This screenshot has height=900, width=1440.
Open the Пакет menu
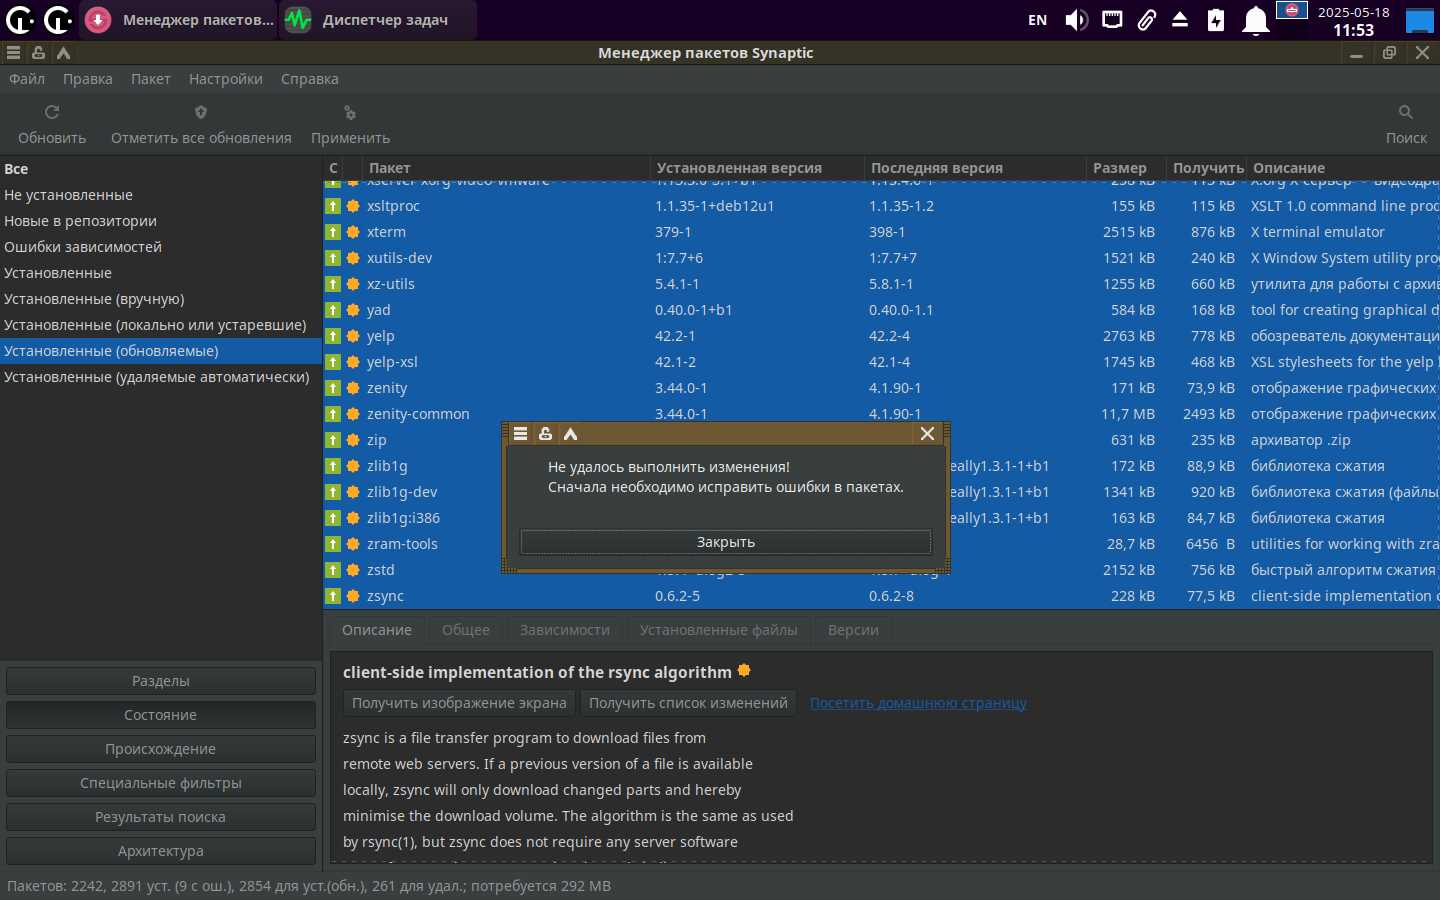click(x=151, y=79)
